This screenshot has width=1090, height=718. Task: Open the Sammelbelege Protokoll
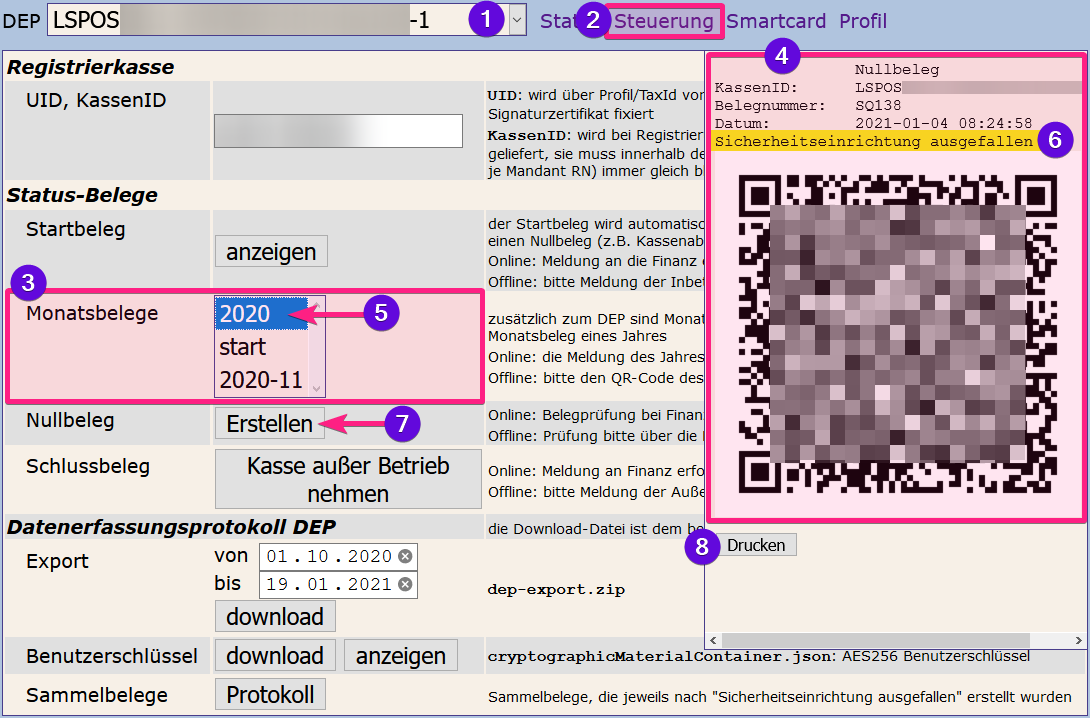click(270, 694)
